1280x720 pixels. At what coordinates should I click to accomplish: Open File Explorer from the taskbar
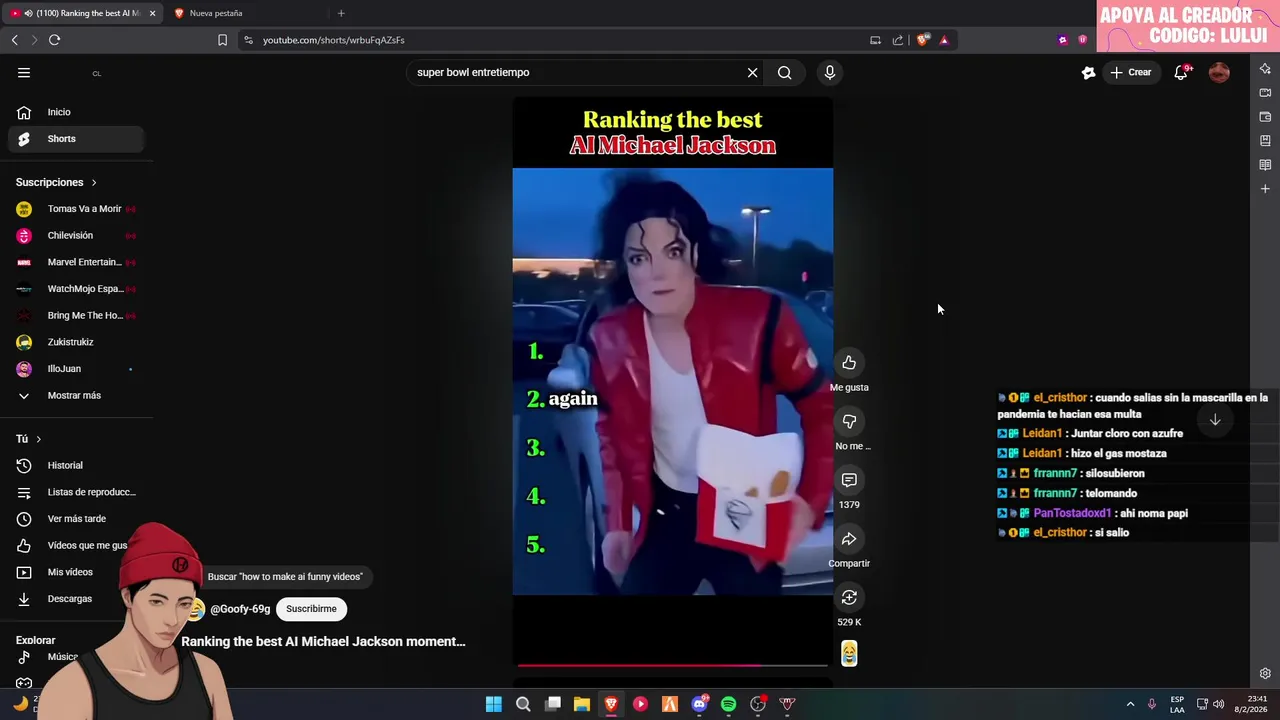click(x=582, y=704)
